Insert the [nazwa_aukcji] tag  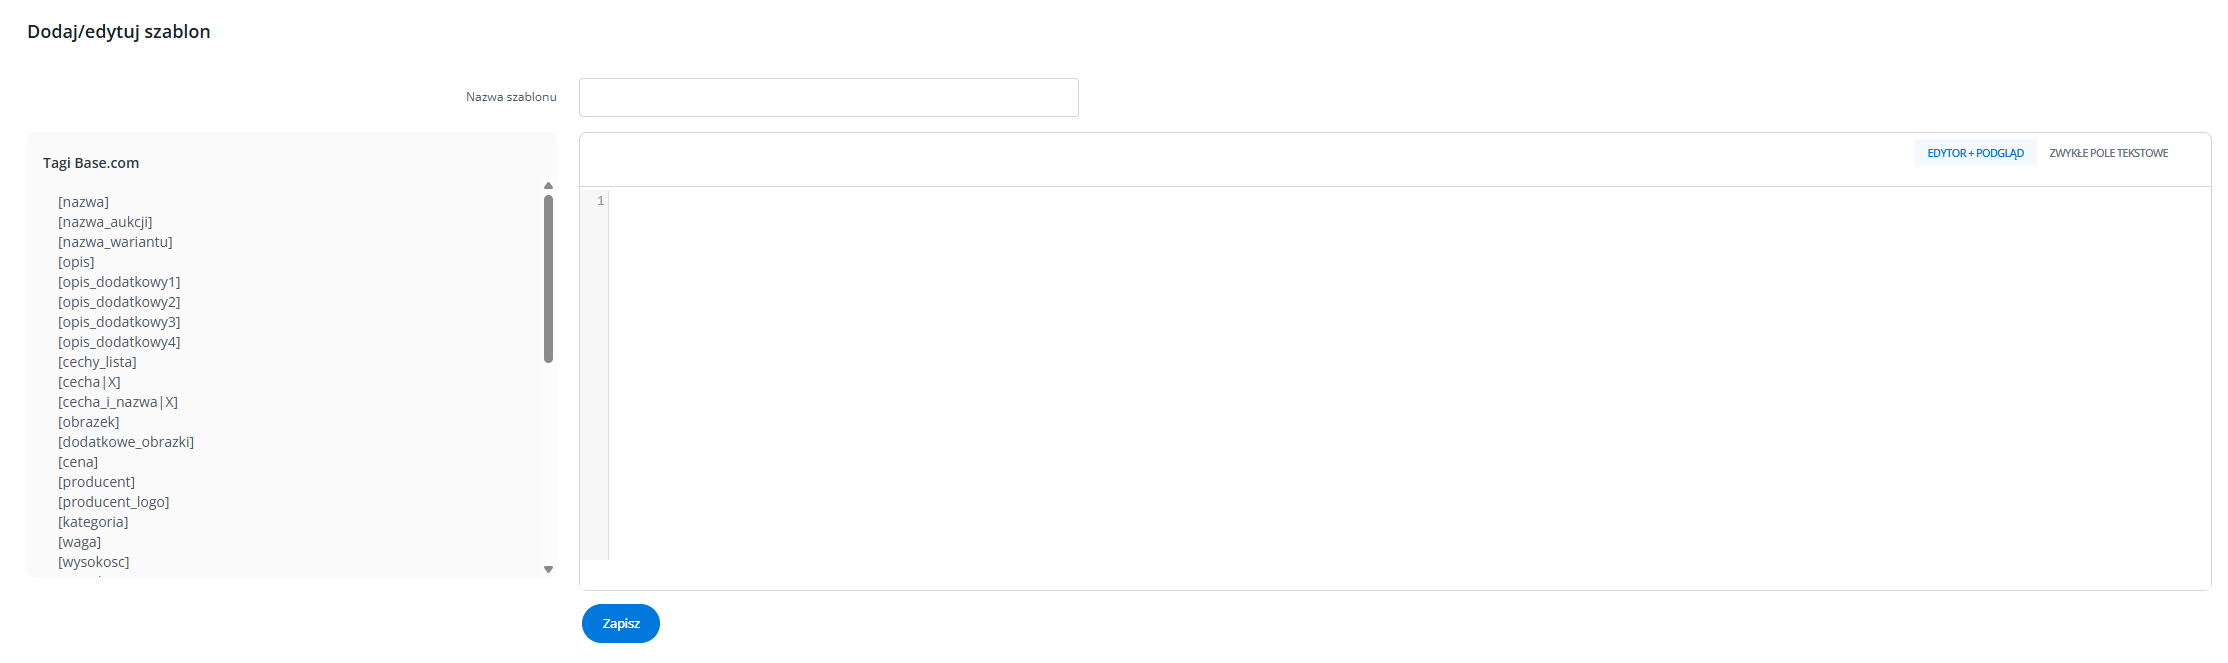pyautogui.click(x=105, y=222)
